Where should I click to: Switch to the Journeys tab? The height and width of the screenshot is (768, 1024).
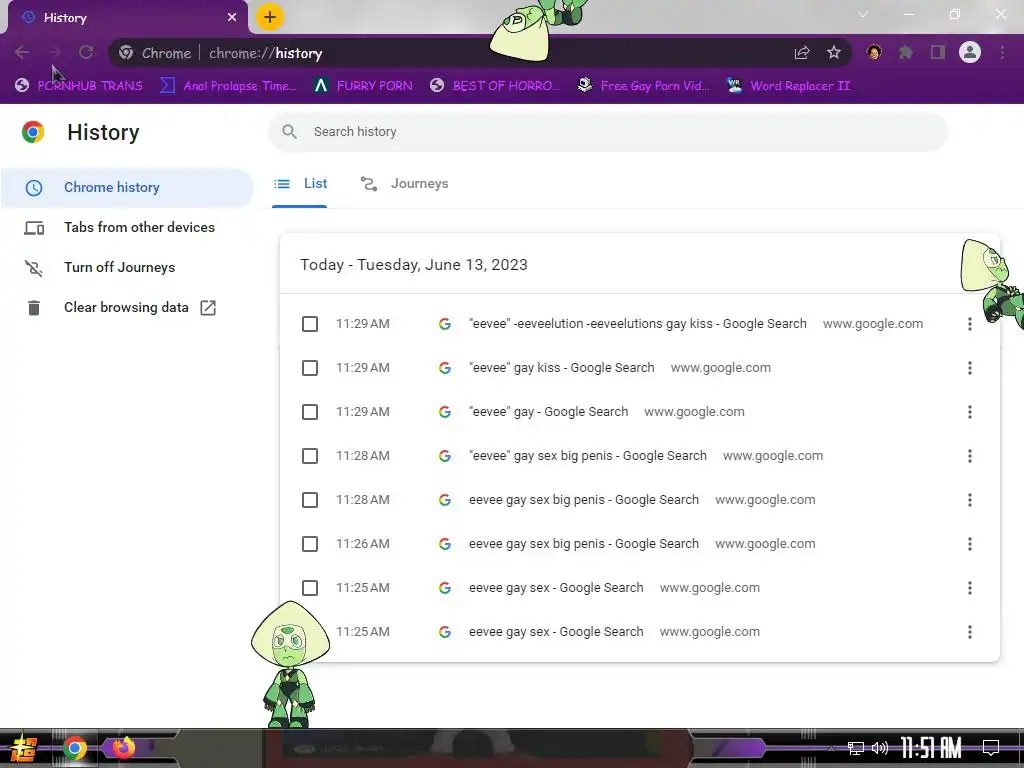404,184
